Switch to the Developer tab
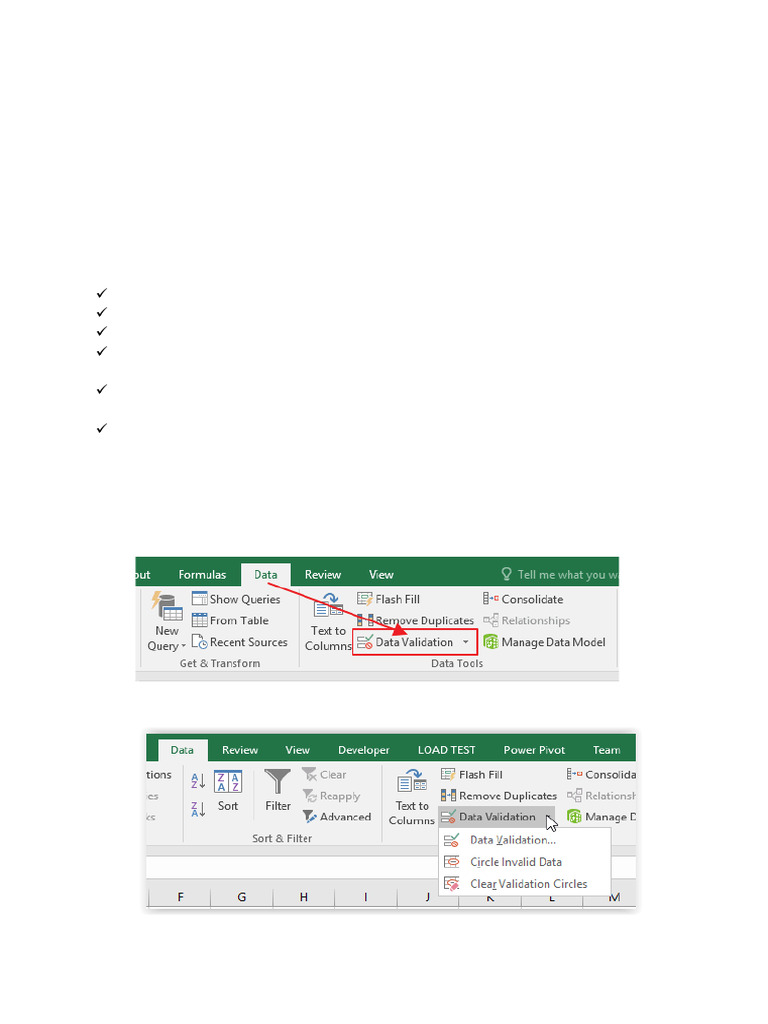This screenshot has width=768, height=1024. point(364,750)
